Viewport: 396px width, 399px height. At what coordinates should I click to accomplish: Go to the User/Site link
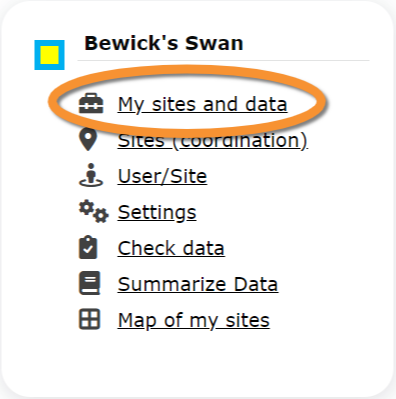pos(162,176)
